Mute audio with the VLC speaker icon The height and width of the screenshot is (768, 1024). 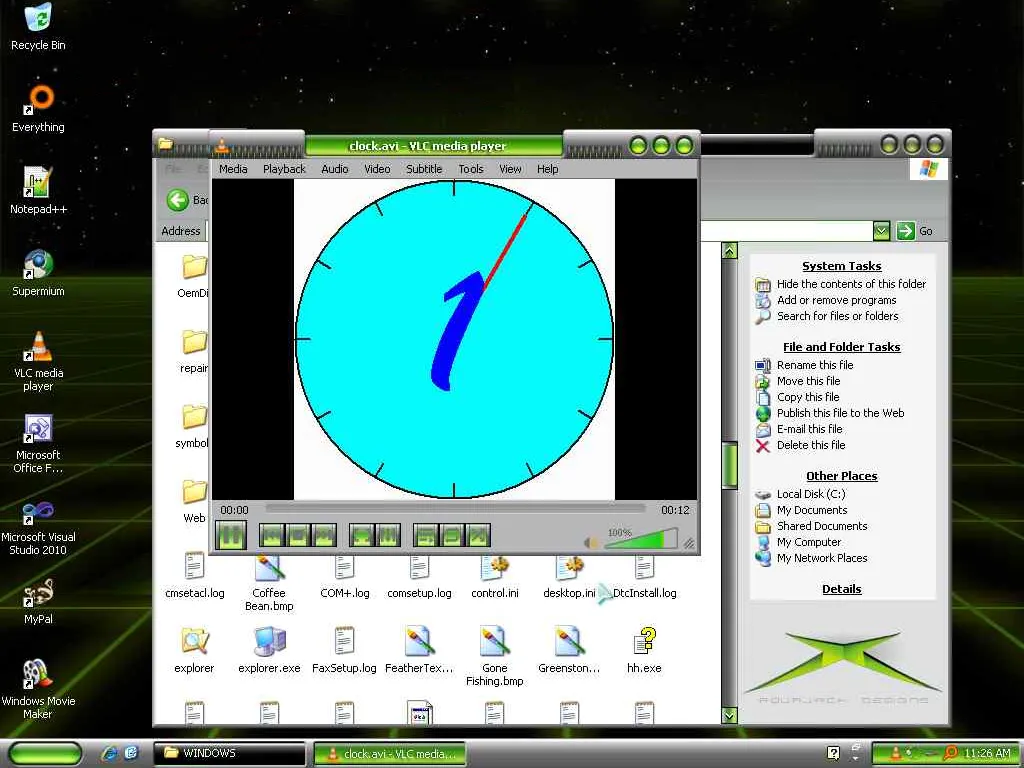click(x=592, y=543)
